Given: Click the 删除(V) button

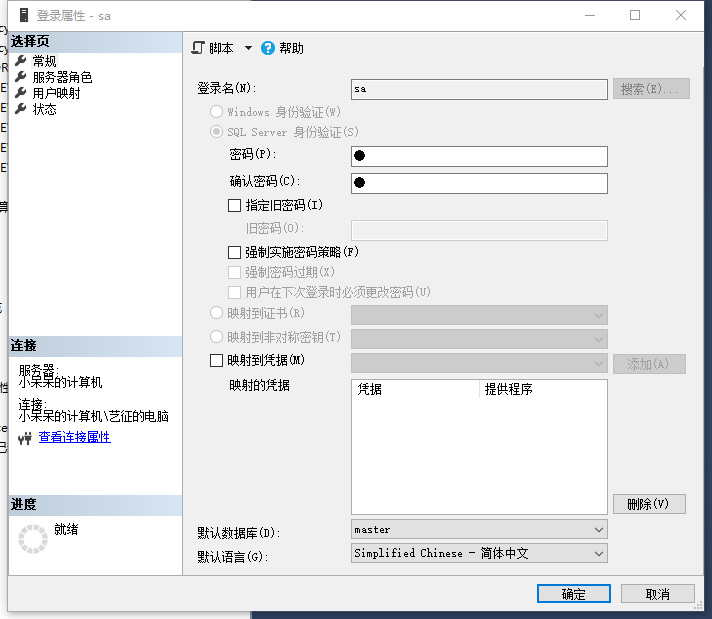Looking at the screenshot, I should click(649, 504).
